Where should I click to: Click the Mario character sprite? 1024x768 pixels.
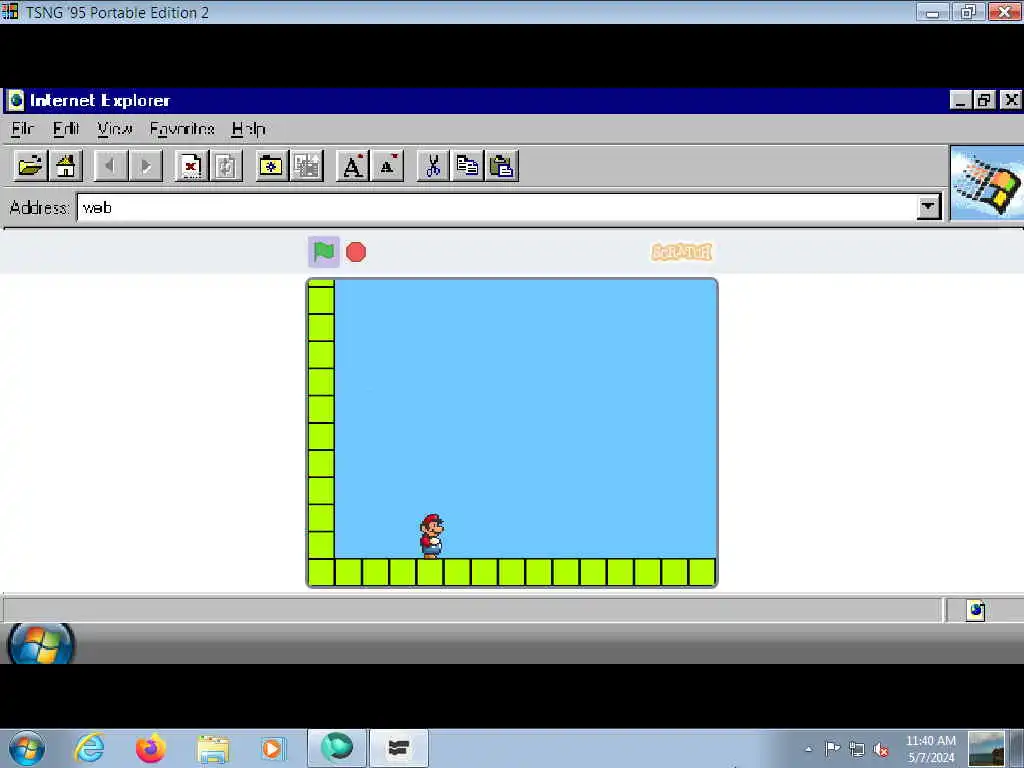[431, 536]
